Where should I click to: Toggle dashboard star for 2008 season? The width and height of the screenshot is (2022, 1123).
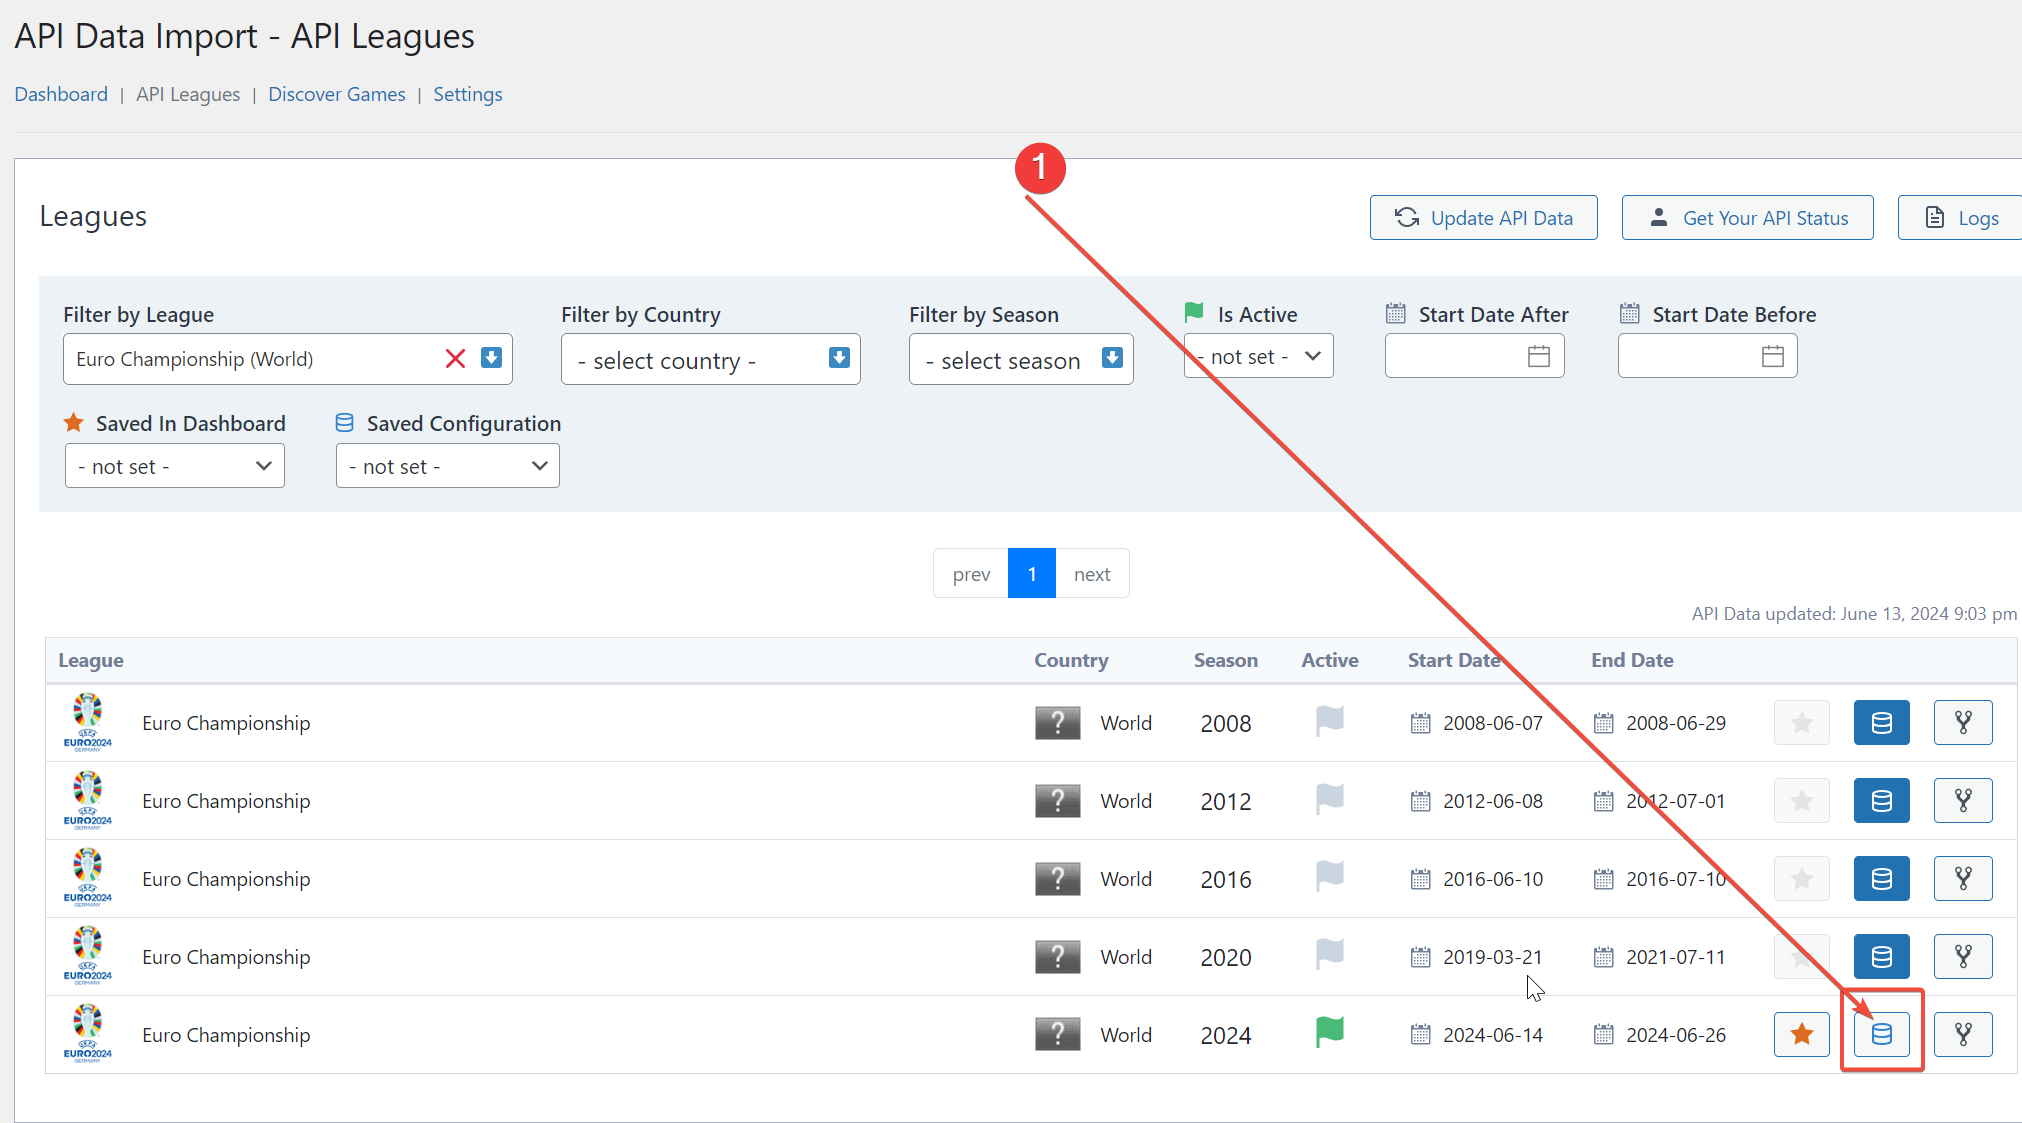pyautogui.click(x=1801, y=722)
